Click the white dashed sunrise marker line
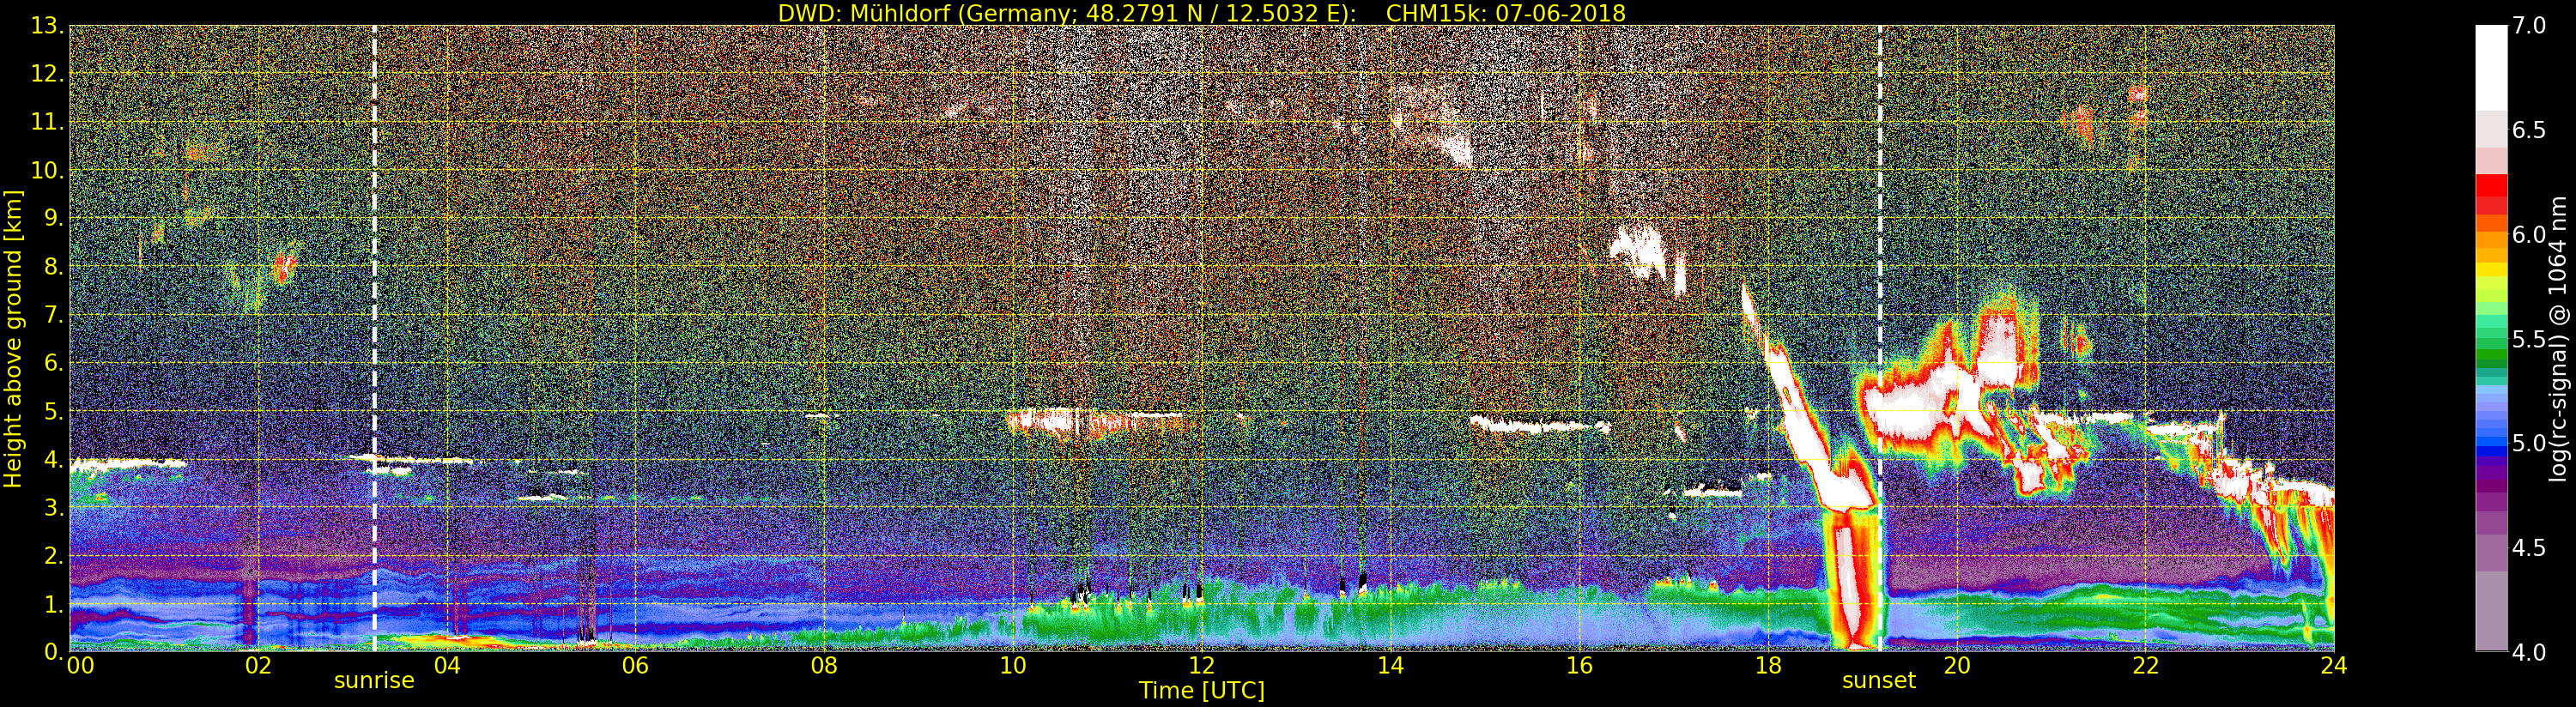Screen dimensions: 2576x707 click(374, 338)
